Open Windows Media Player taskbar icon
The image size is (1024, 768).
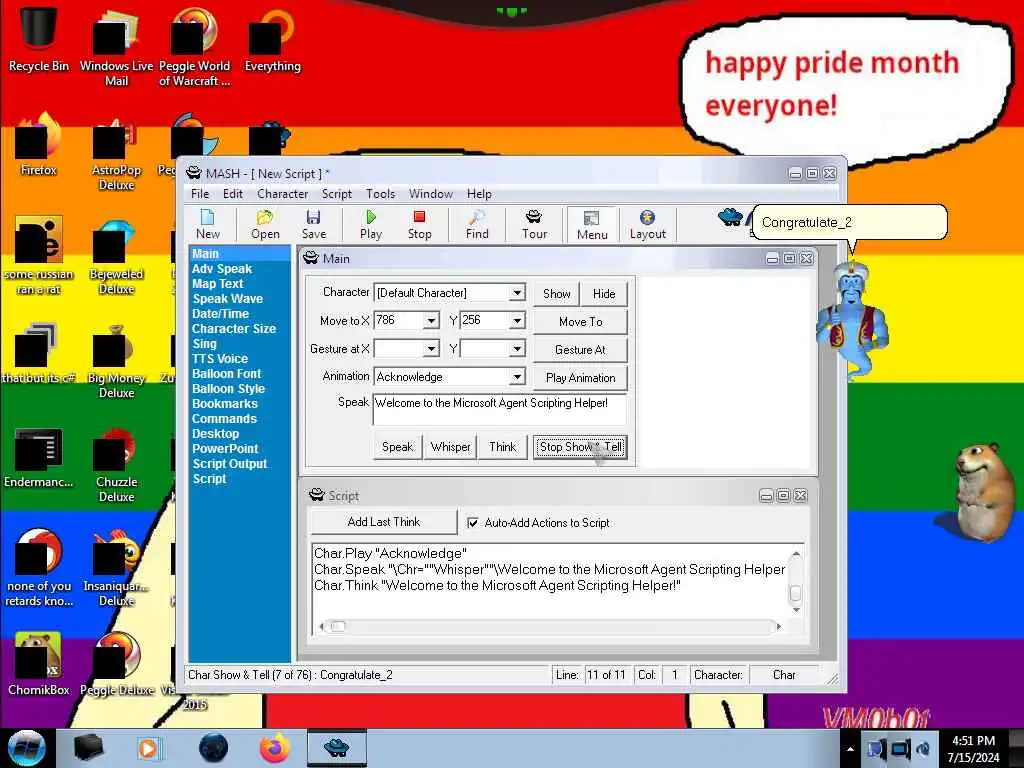point(148,748)
